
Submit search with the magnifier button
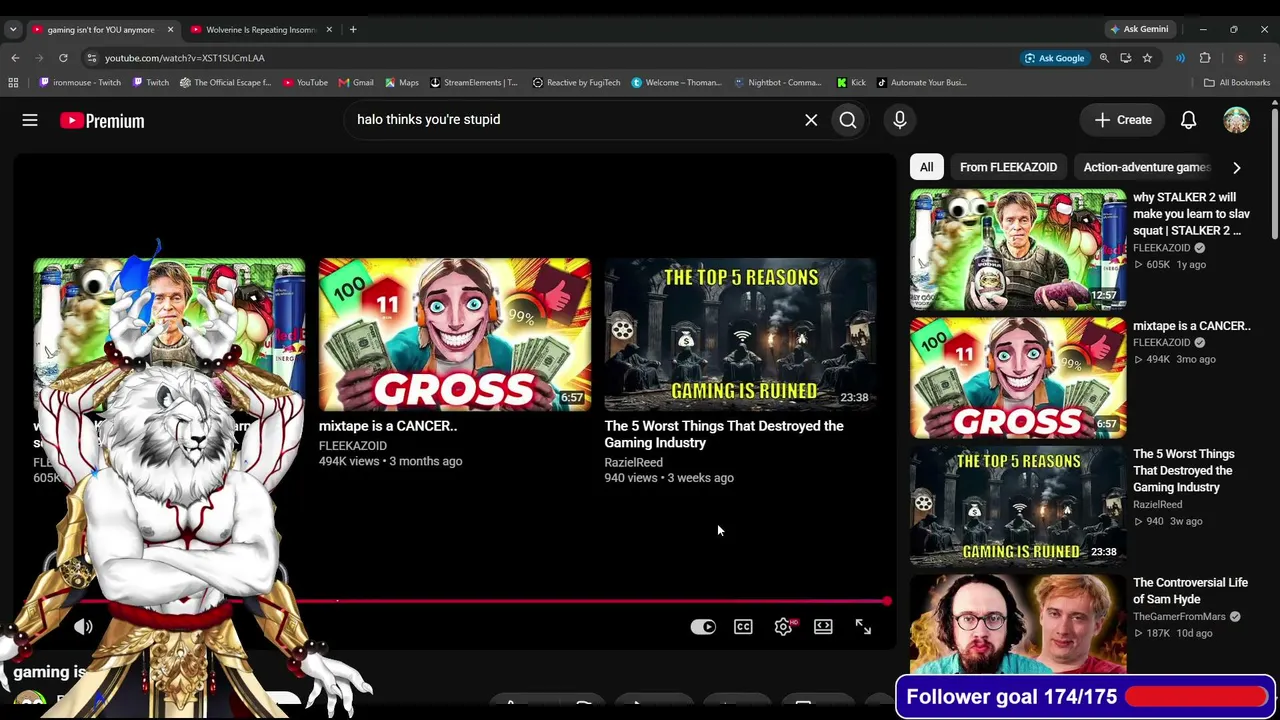coord(848,120)
